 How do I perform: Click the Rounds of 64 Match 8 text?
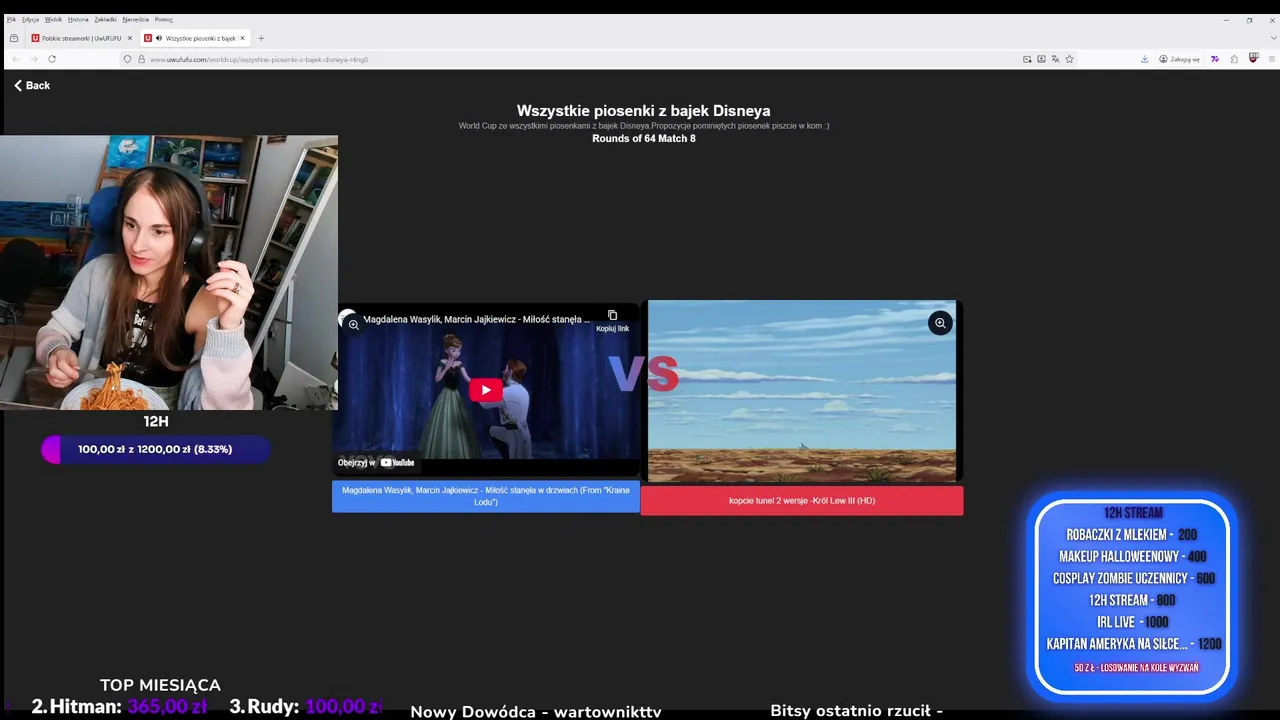[643, 139]
